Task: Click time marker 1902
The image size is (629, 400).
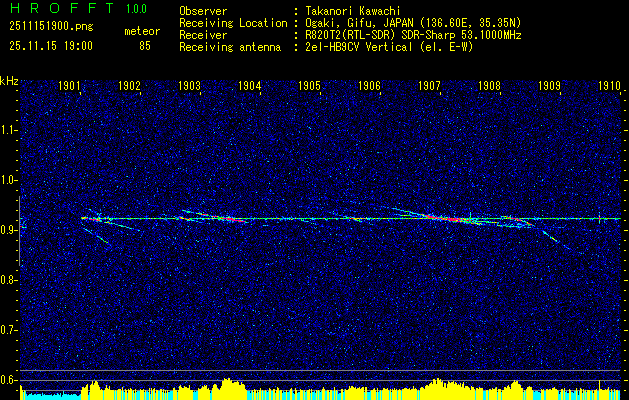Action: (x=129, y=85)
